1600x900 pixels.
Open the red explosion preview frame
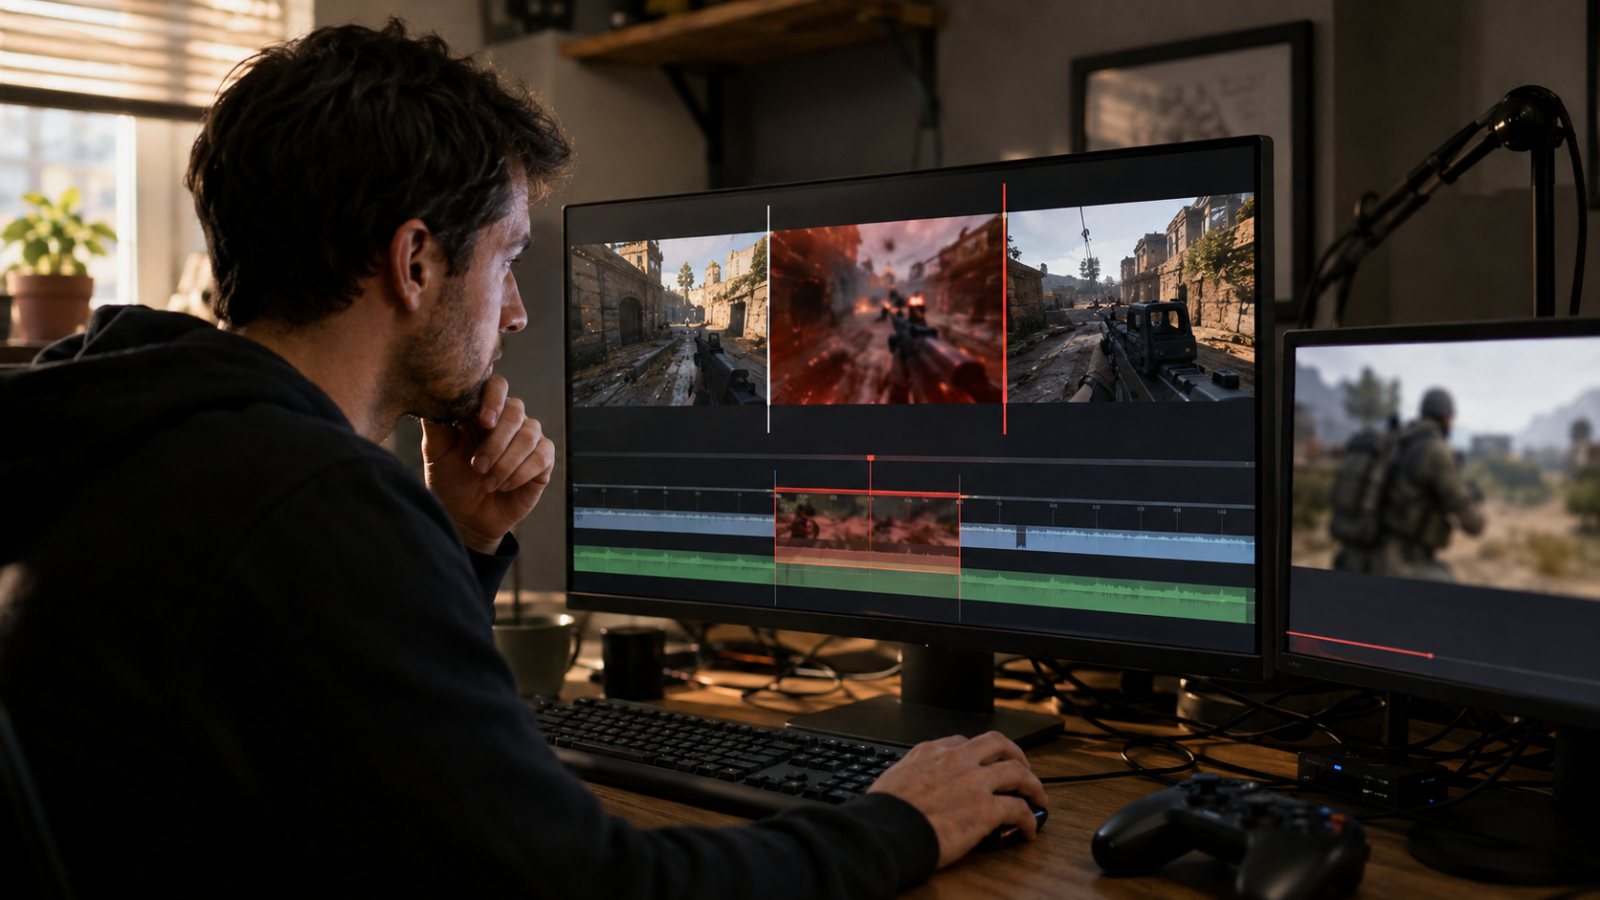[886, 313]
